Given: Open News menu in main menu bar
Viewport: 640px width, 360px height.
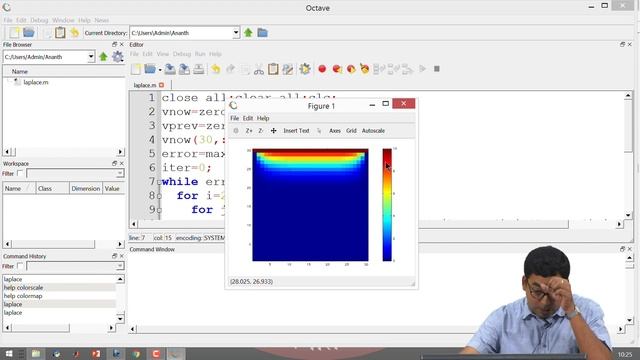Looking at the screenshot, I should click(102, 20).
